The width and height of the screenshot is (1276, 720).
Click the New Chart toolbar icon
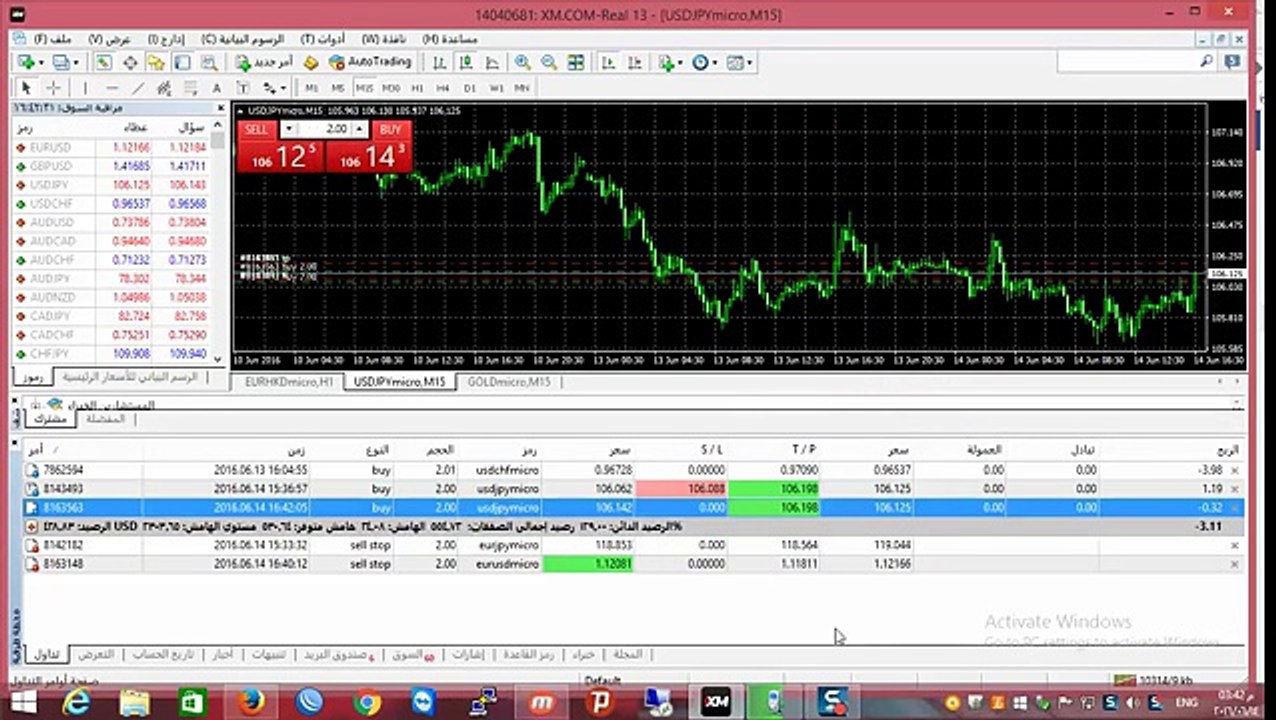pyautogui.click(x=25, y=62)
